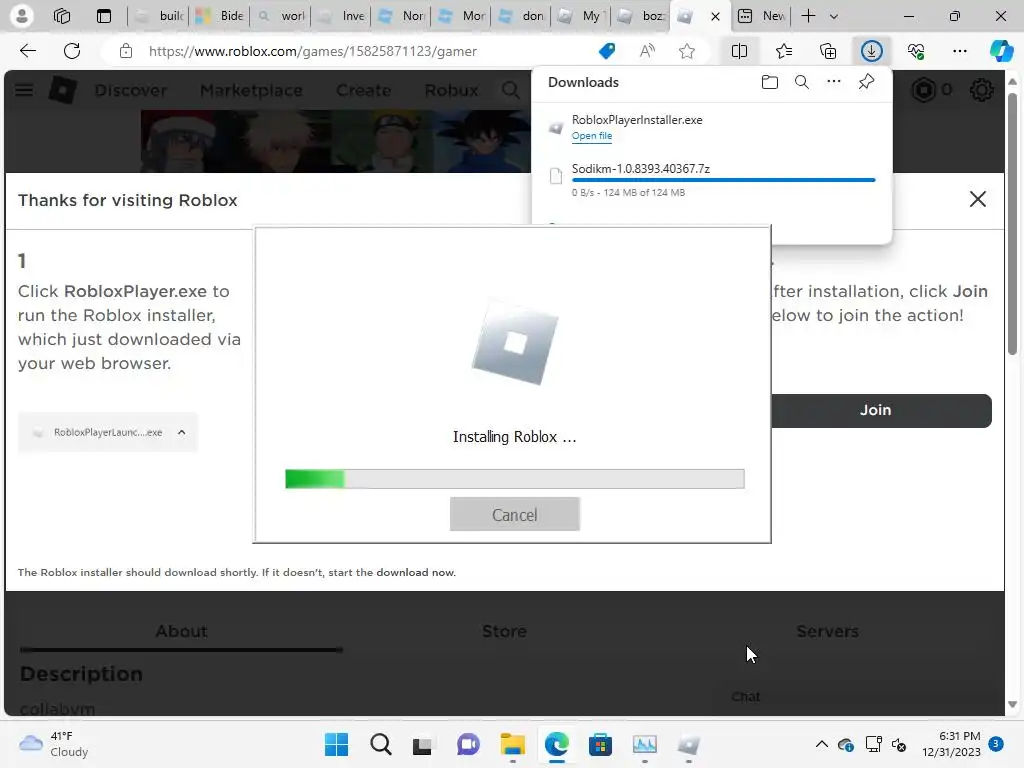Open the Edge profile avatar icon
Screen dimensions: 1024x768
22,16
